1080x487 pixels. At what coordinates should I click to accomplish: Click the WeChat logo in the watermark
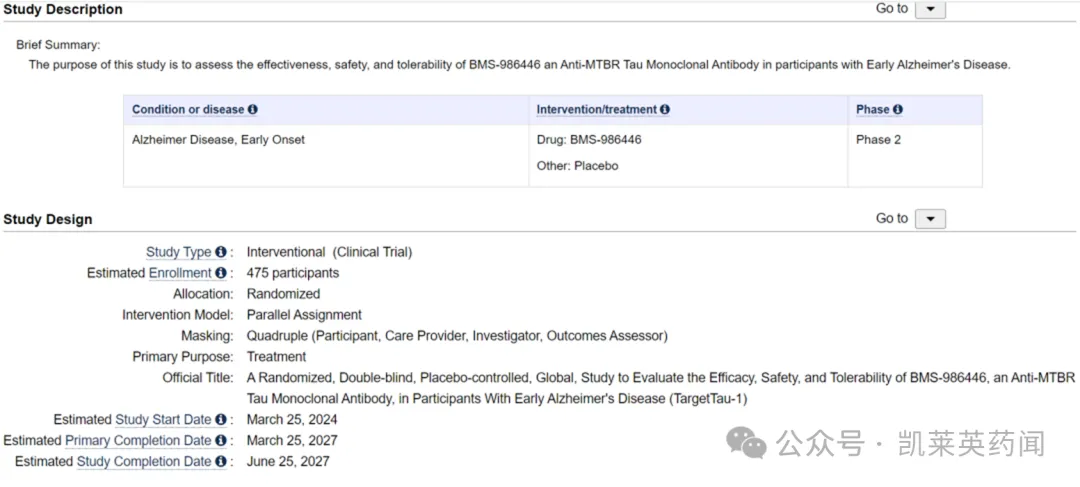tap(747, 443)
